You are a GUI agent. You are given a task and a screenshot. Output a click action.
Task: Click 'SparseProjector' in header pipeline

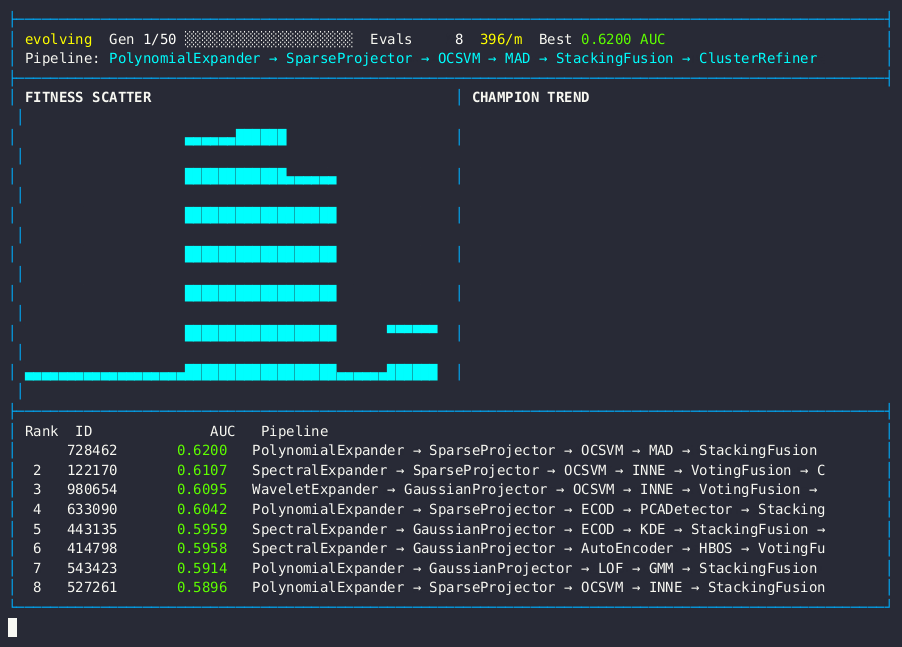tap(349, 59)
